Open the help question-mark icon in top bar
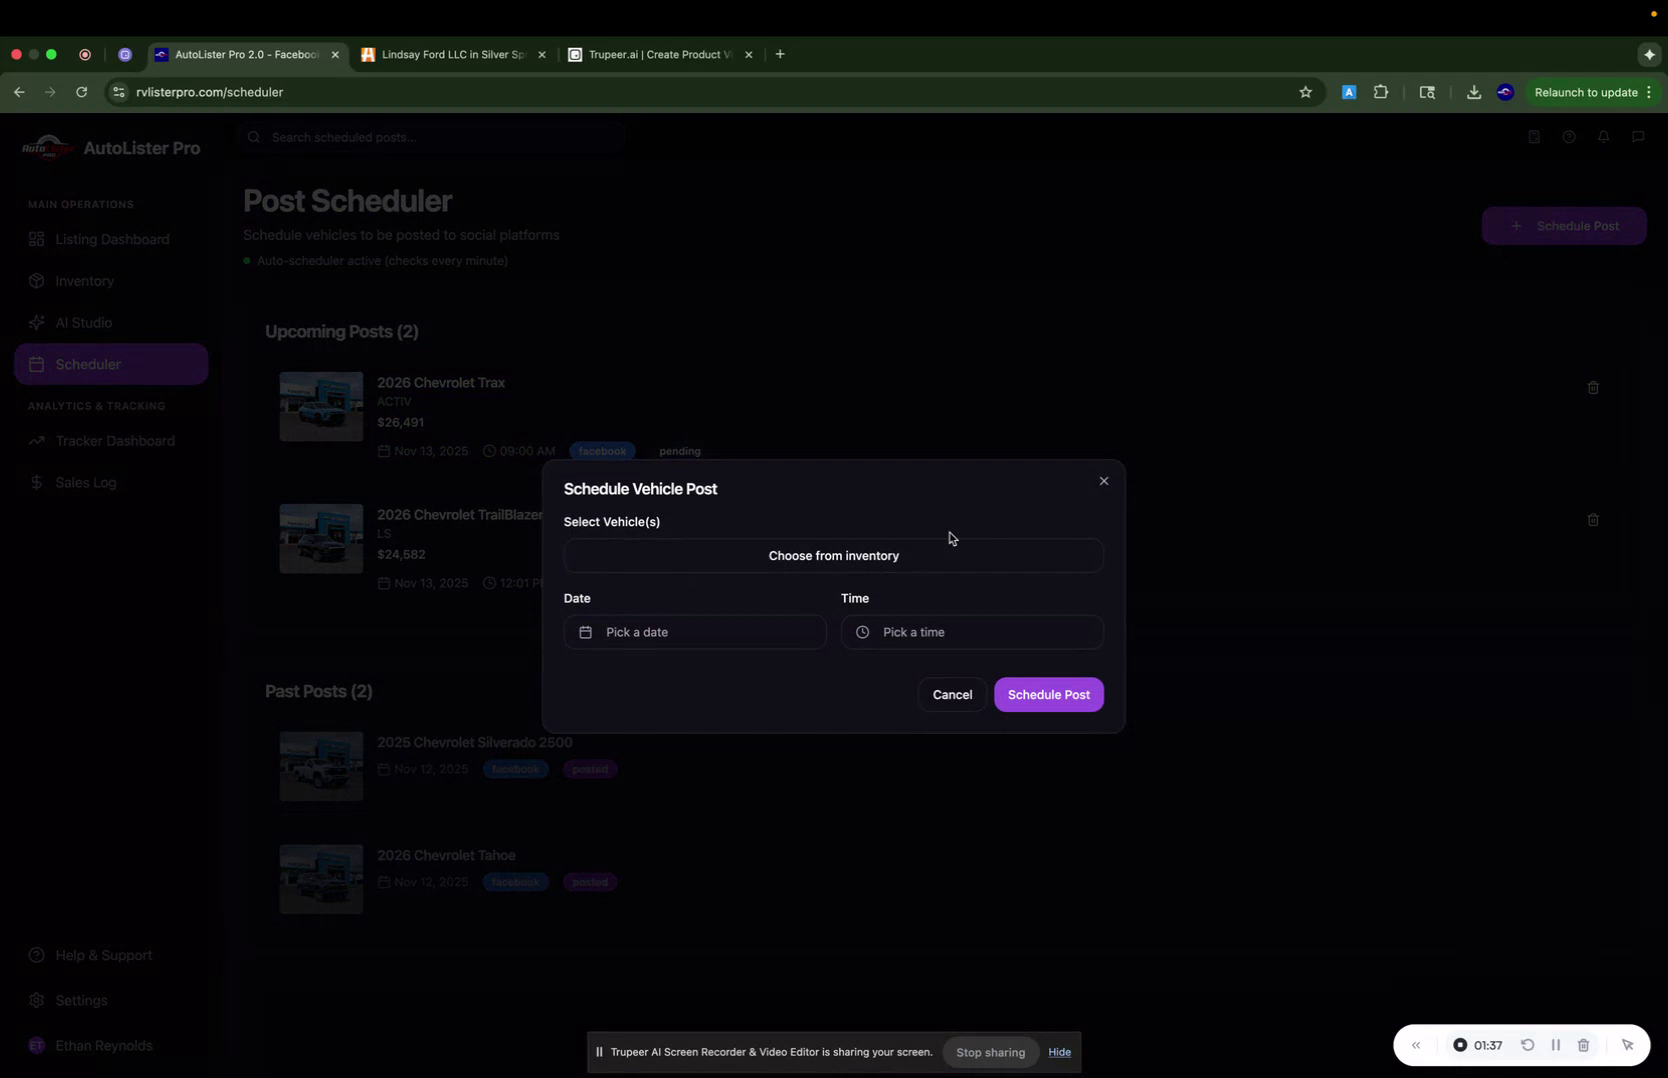Image resolution: width=1668 pixels, height=1078 pixels. coord(1569,137)
